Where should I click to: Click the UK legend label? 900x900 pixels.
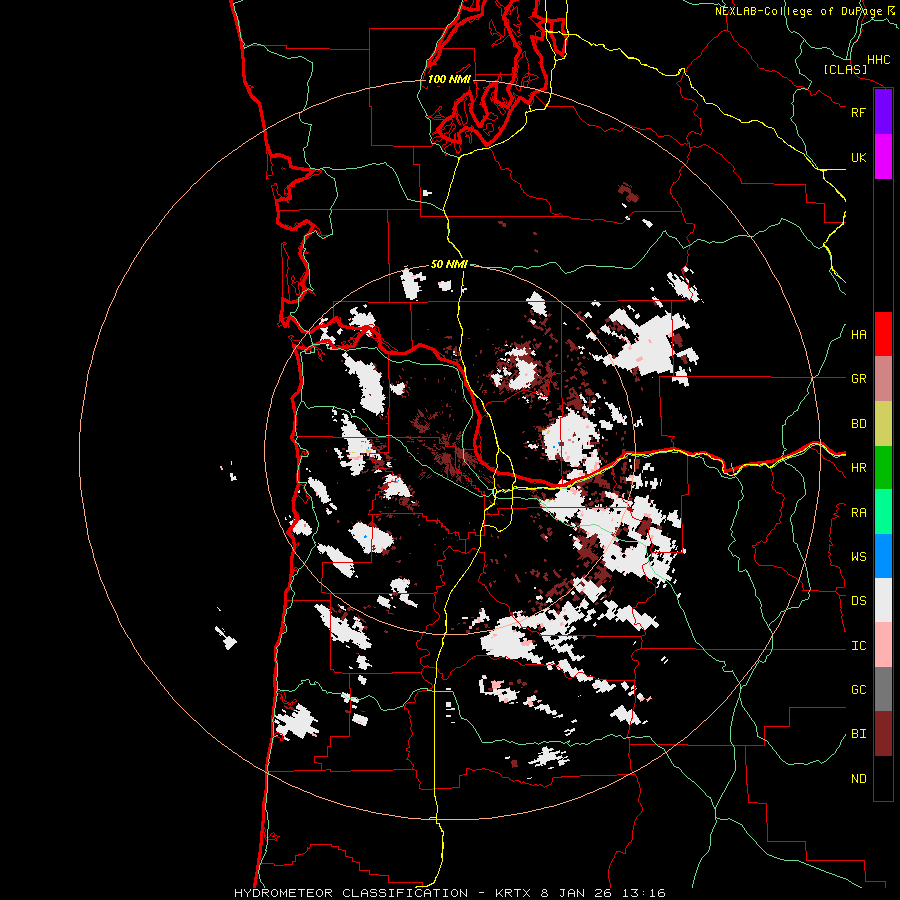[x=858, y=157]
